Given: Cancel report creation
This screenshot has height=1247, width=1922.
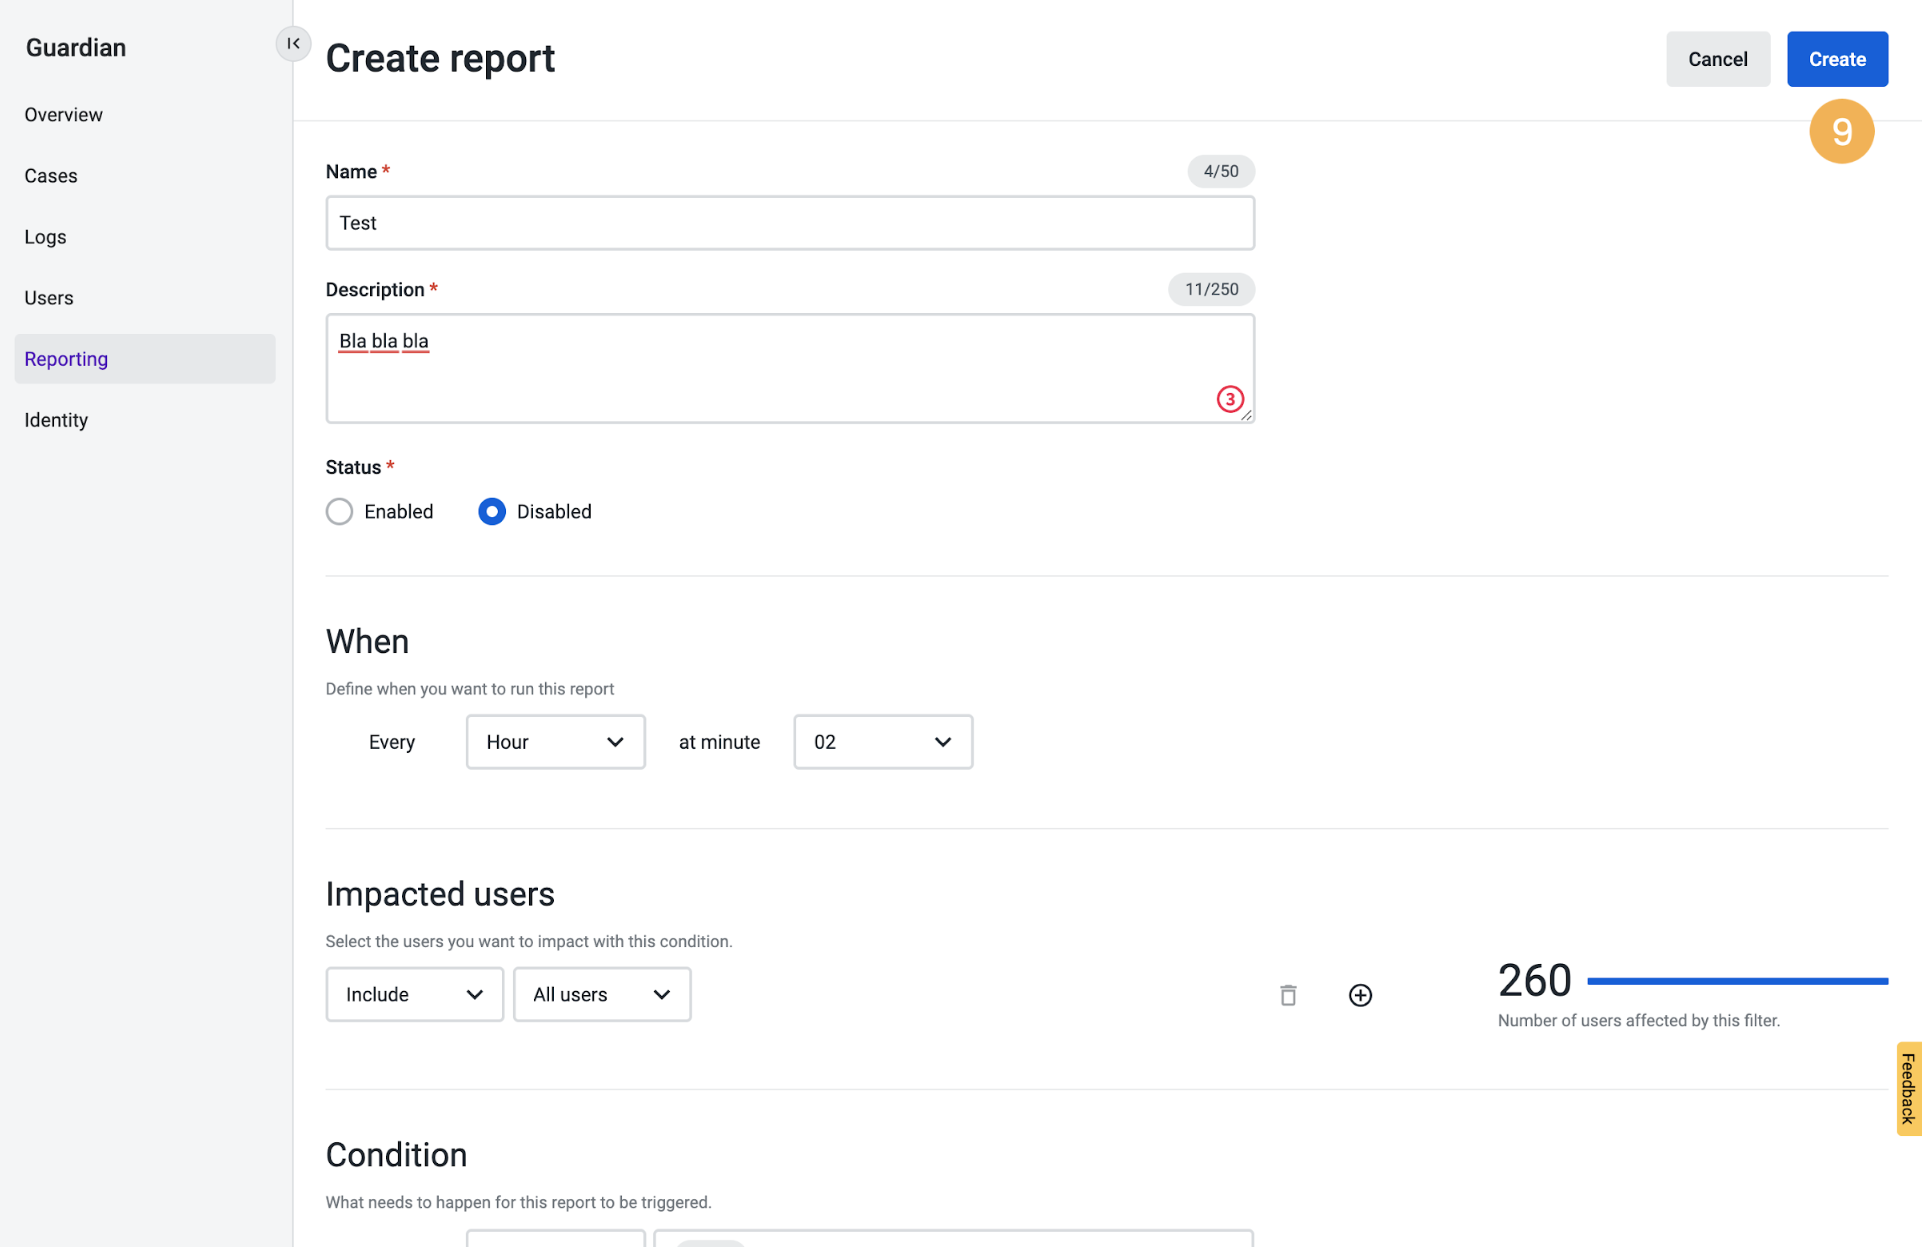Looking at the screenshot, I should pyautogui.click(x=1718, y=59).
